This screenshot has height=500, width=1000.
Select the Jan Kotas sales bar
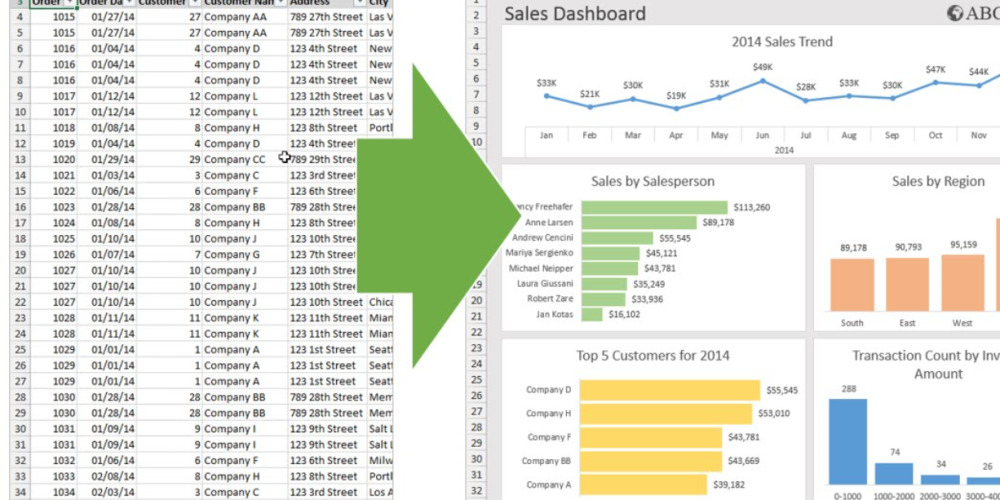[x=592, y=314]
